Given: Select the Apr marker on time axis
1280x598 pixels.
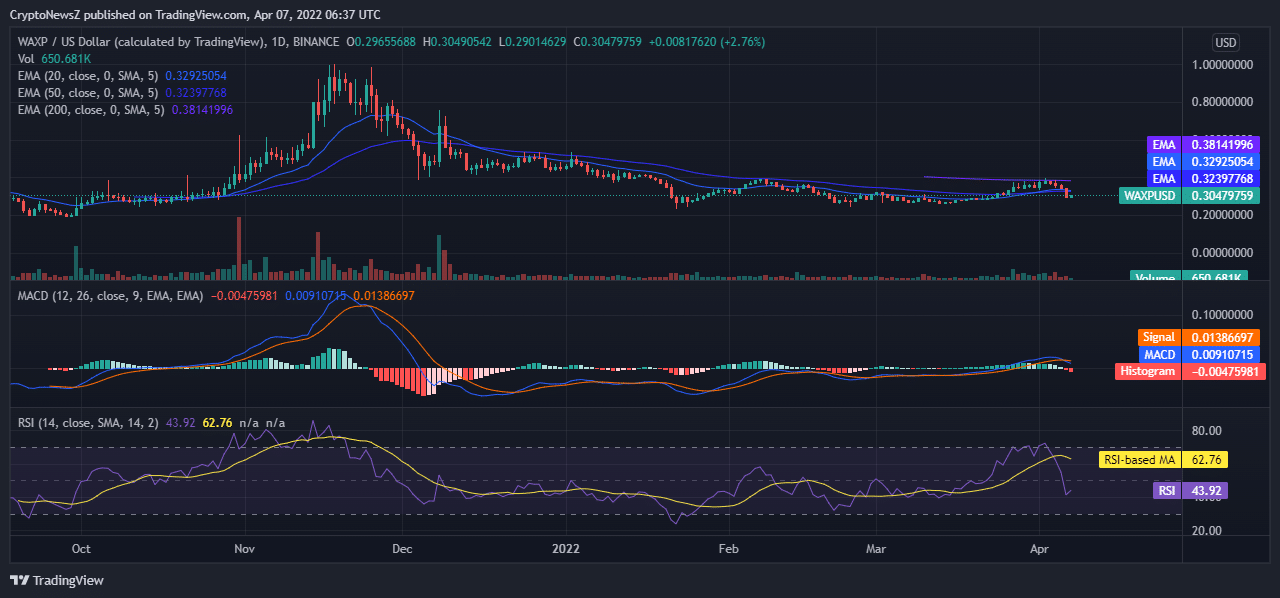Looking at the screenshot, I should pyautogui.click(x=1040, y=548).
